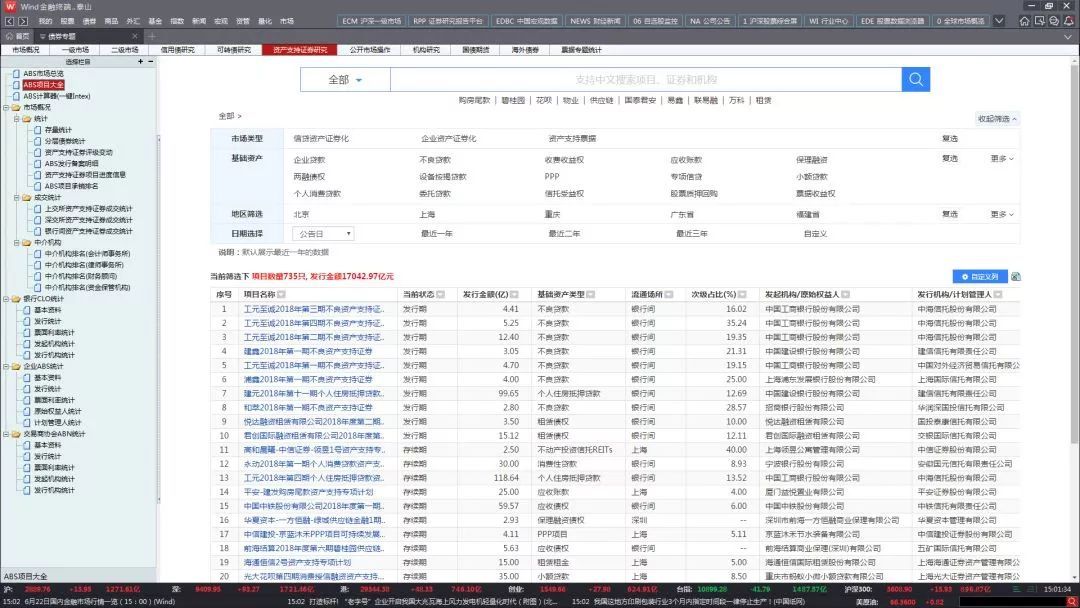Filter base asset by 不良贷款
This screenshot has height=608, width=1080.
[435, 159]
